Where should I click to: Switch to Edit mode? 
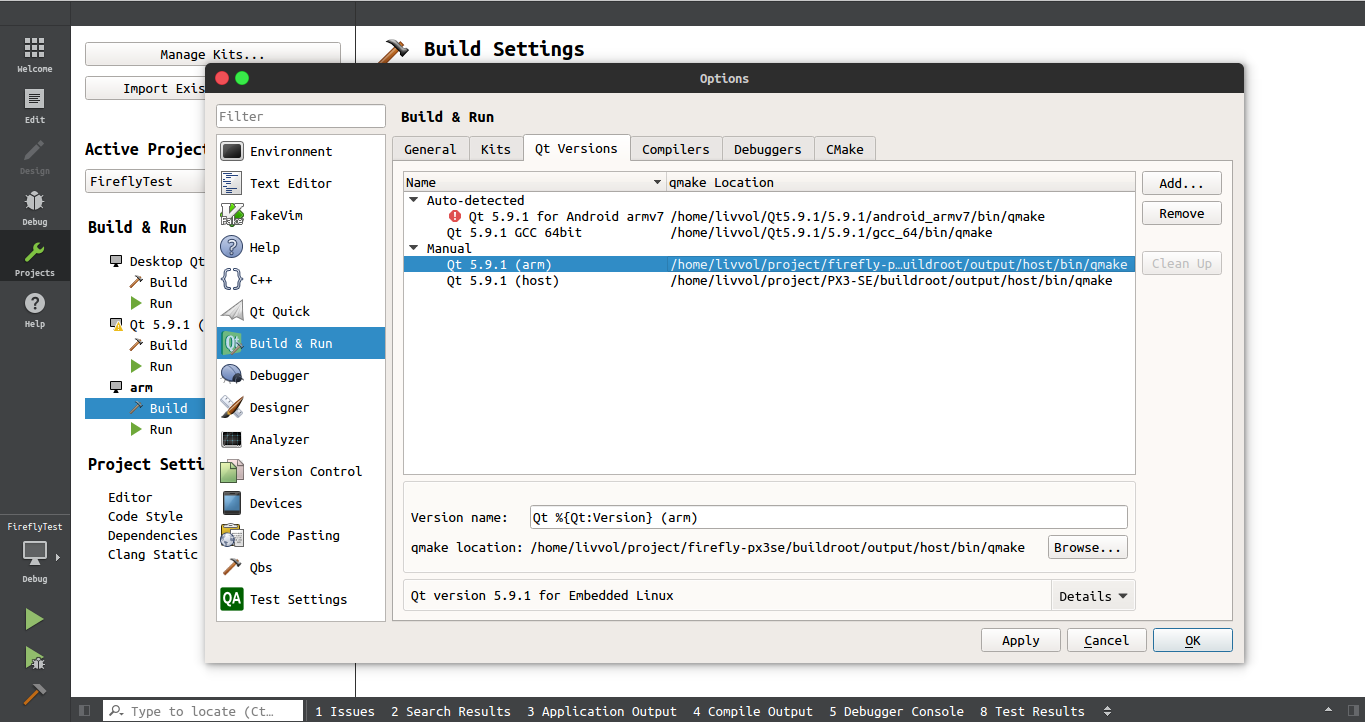35,106
